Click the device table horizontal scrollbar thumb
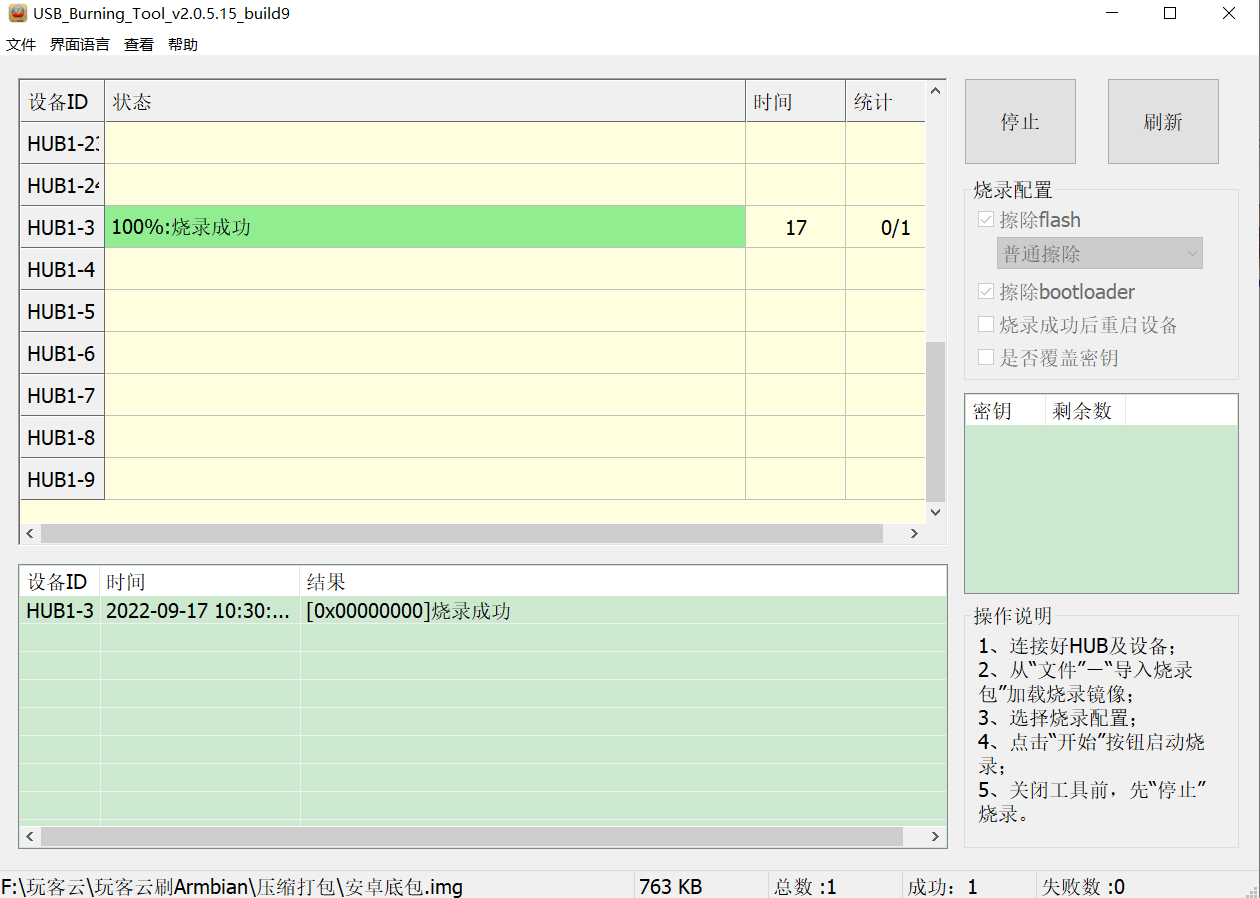This screenshot has width=1260, height=898. pos(462,534)
